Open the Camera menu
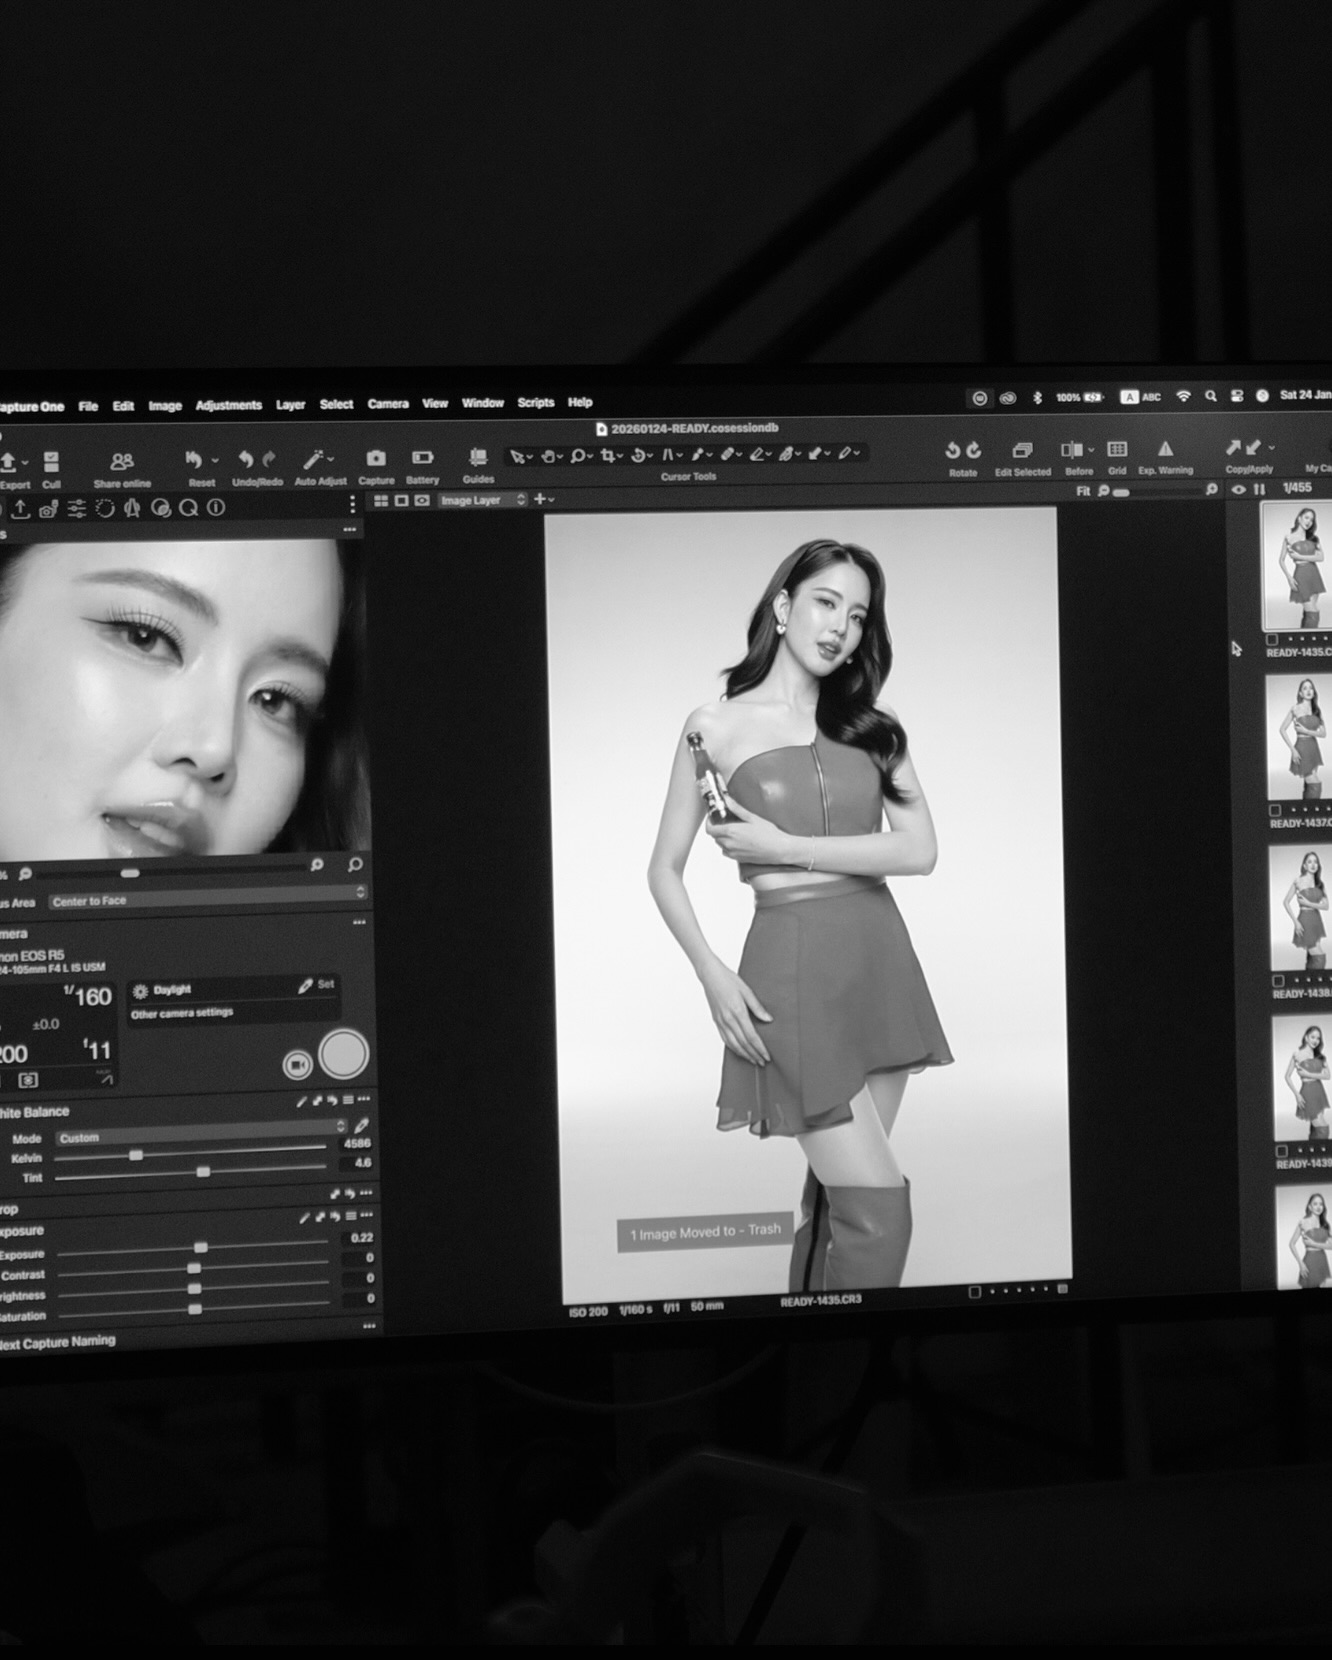 pyautogui.click(x=387, y=404)
